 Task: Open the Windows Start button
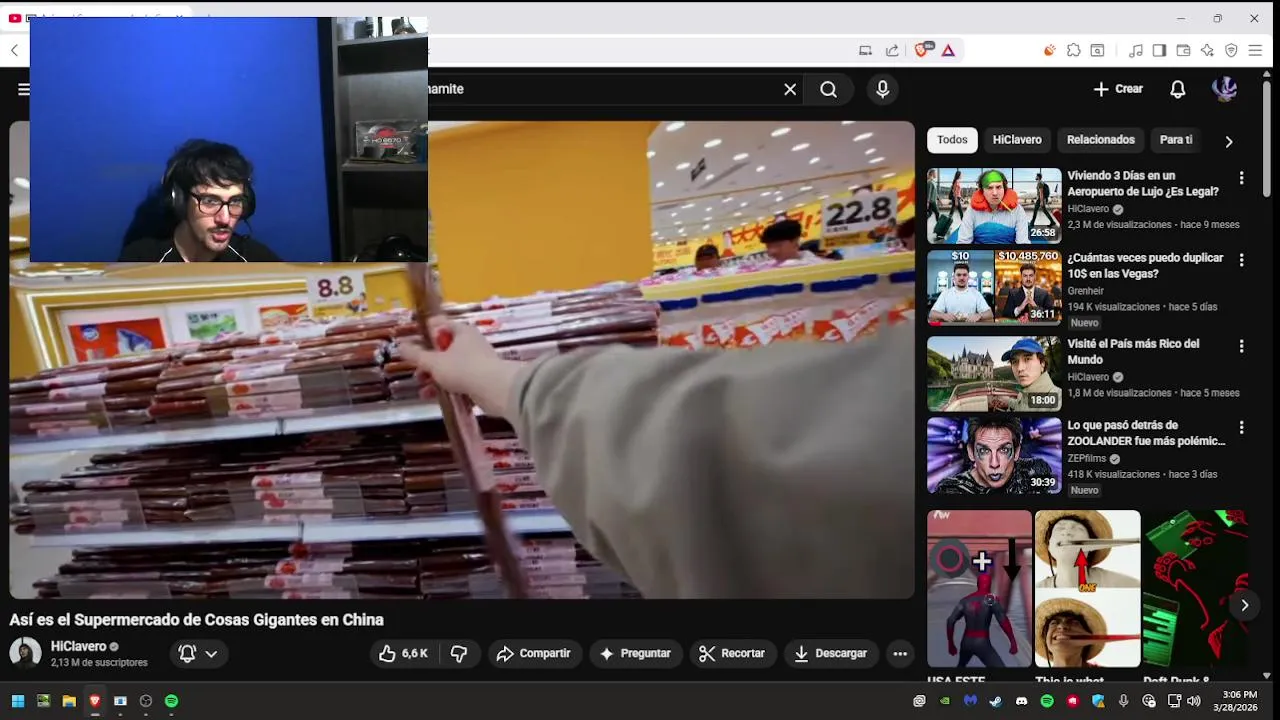tap(17, 701)
